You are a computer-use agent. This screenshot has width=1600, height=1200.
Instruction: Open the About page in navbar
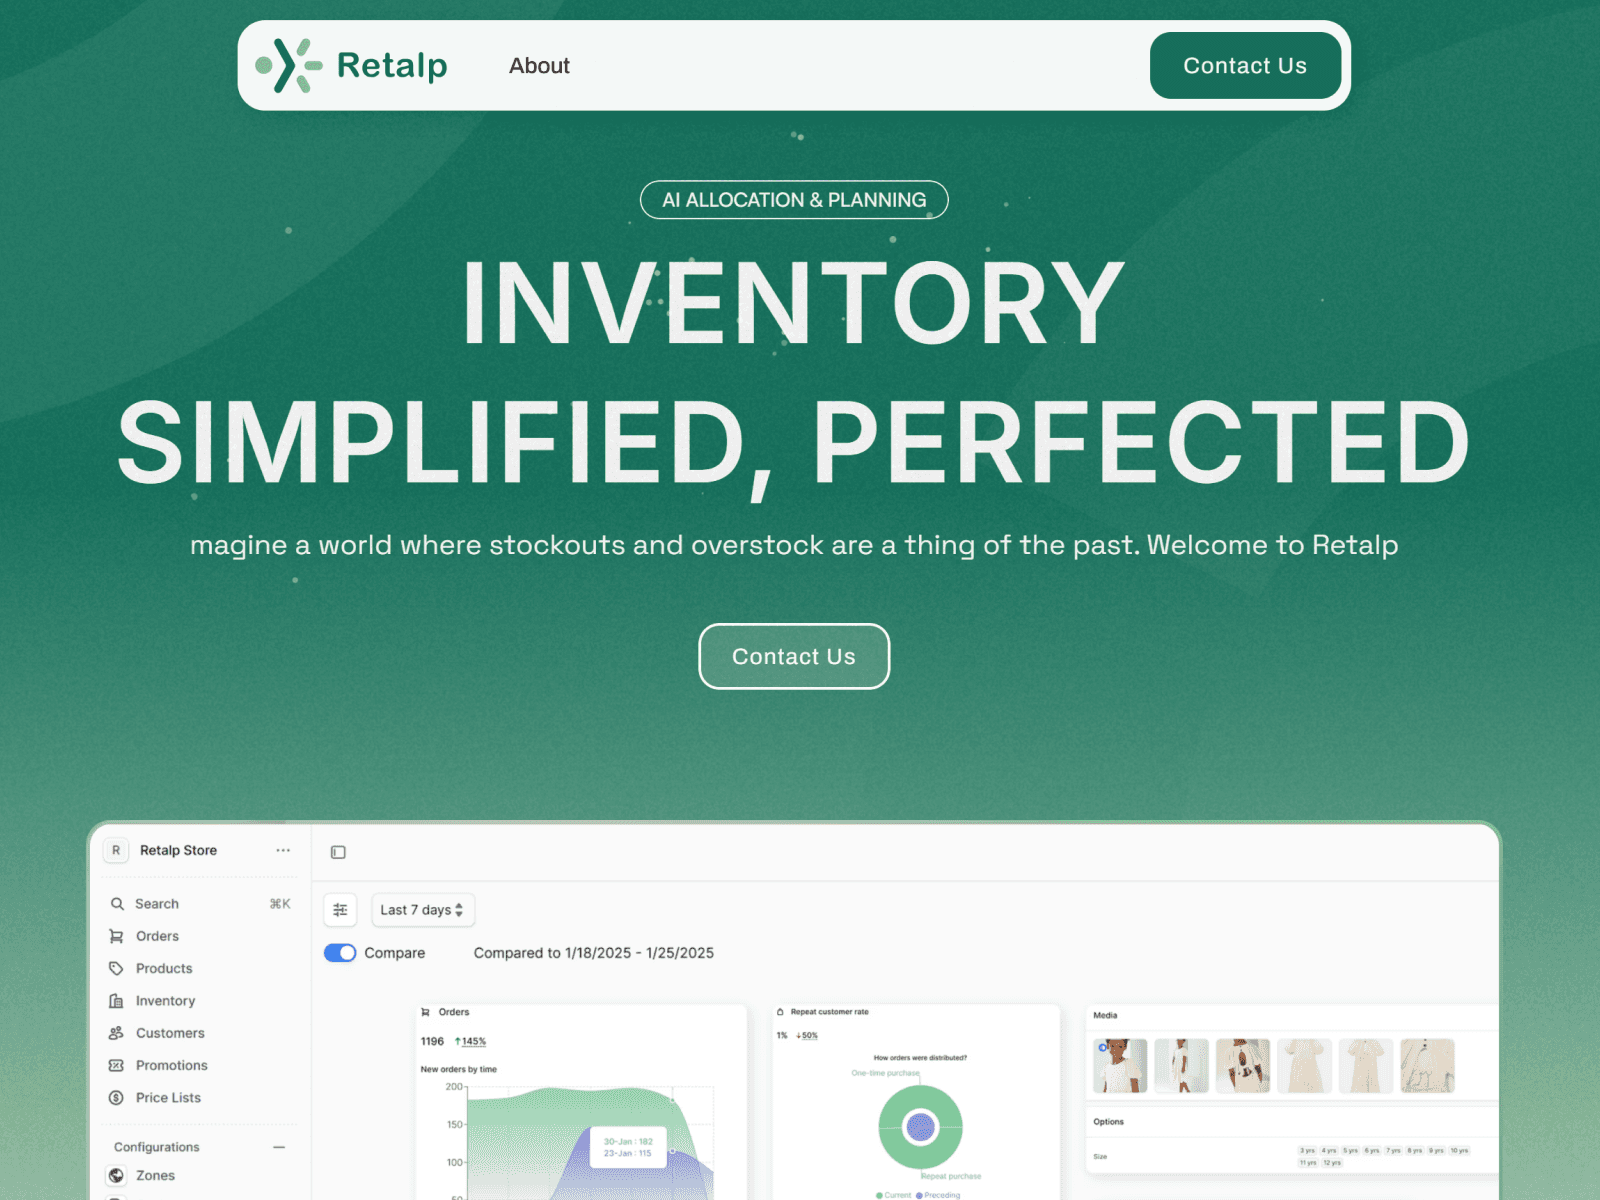pos(539,66)
